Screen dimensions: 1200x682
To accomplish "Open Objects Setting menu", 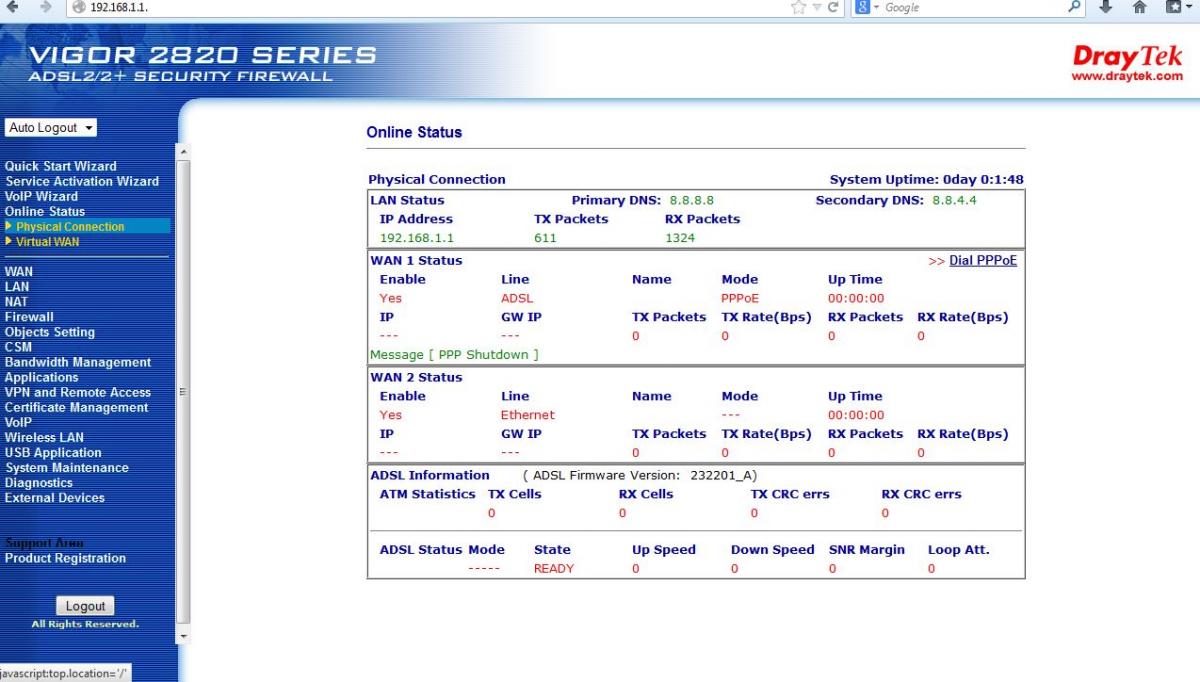I will click(49, 332).
